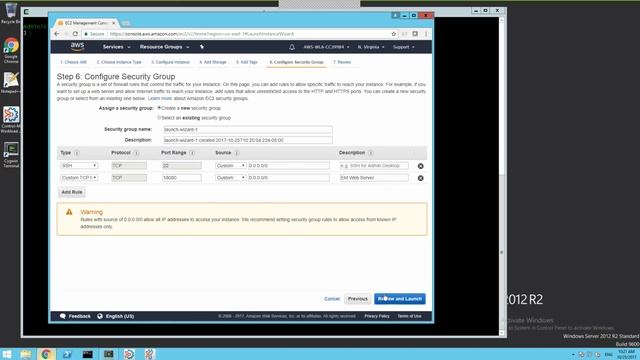This screenshot has width=640, height=360.
Task: Close the EC2 Management Console tab
Action: (x=114, y=23)
